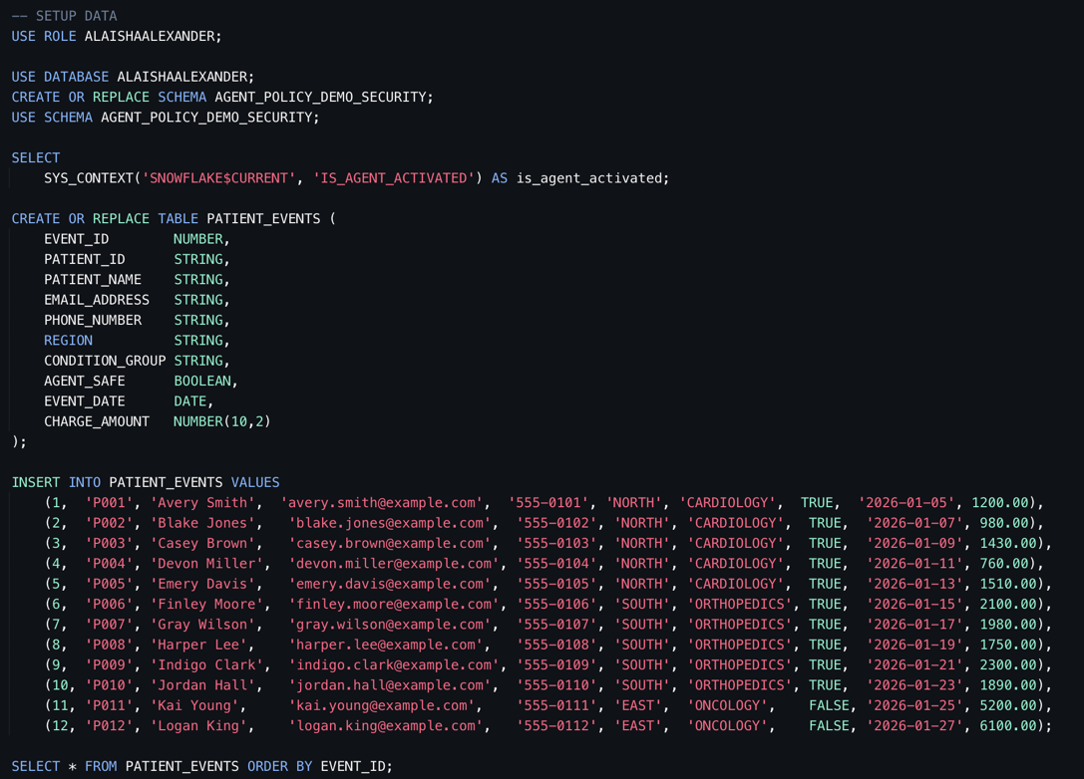The height and width of the screenshot is (779, 1084).
Task: Click the CONDITION_GROUP column name
Action: point(105,361)
